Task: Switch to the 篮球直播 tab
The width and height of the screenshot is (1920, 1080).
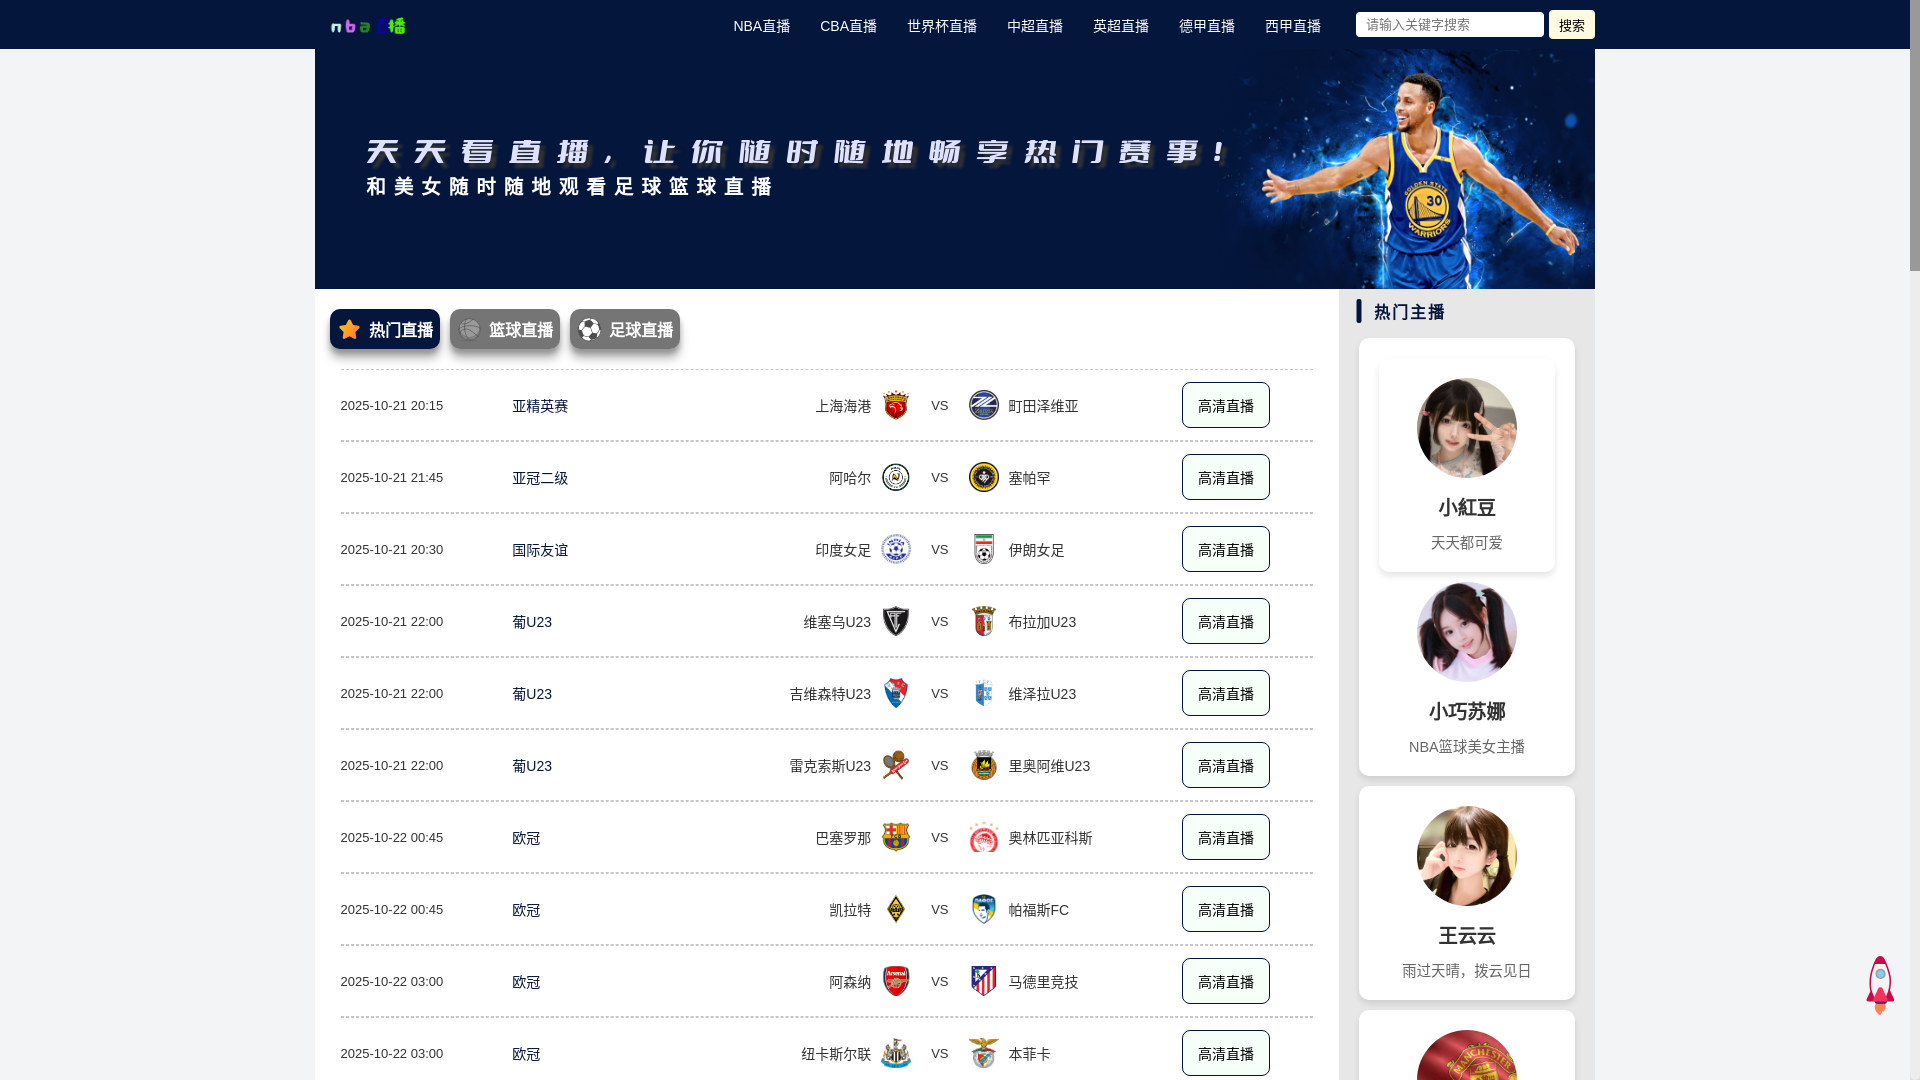Action: coord(505,329)
